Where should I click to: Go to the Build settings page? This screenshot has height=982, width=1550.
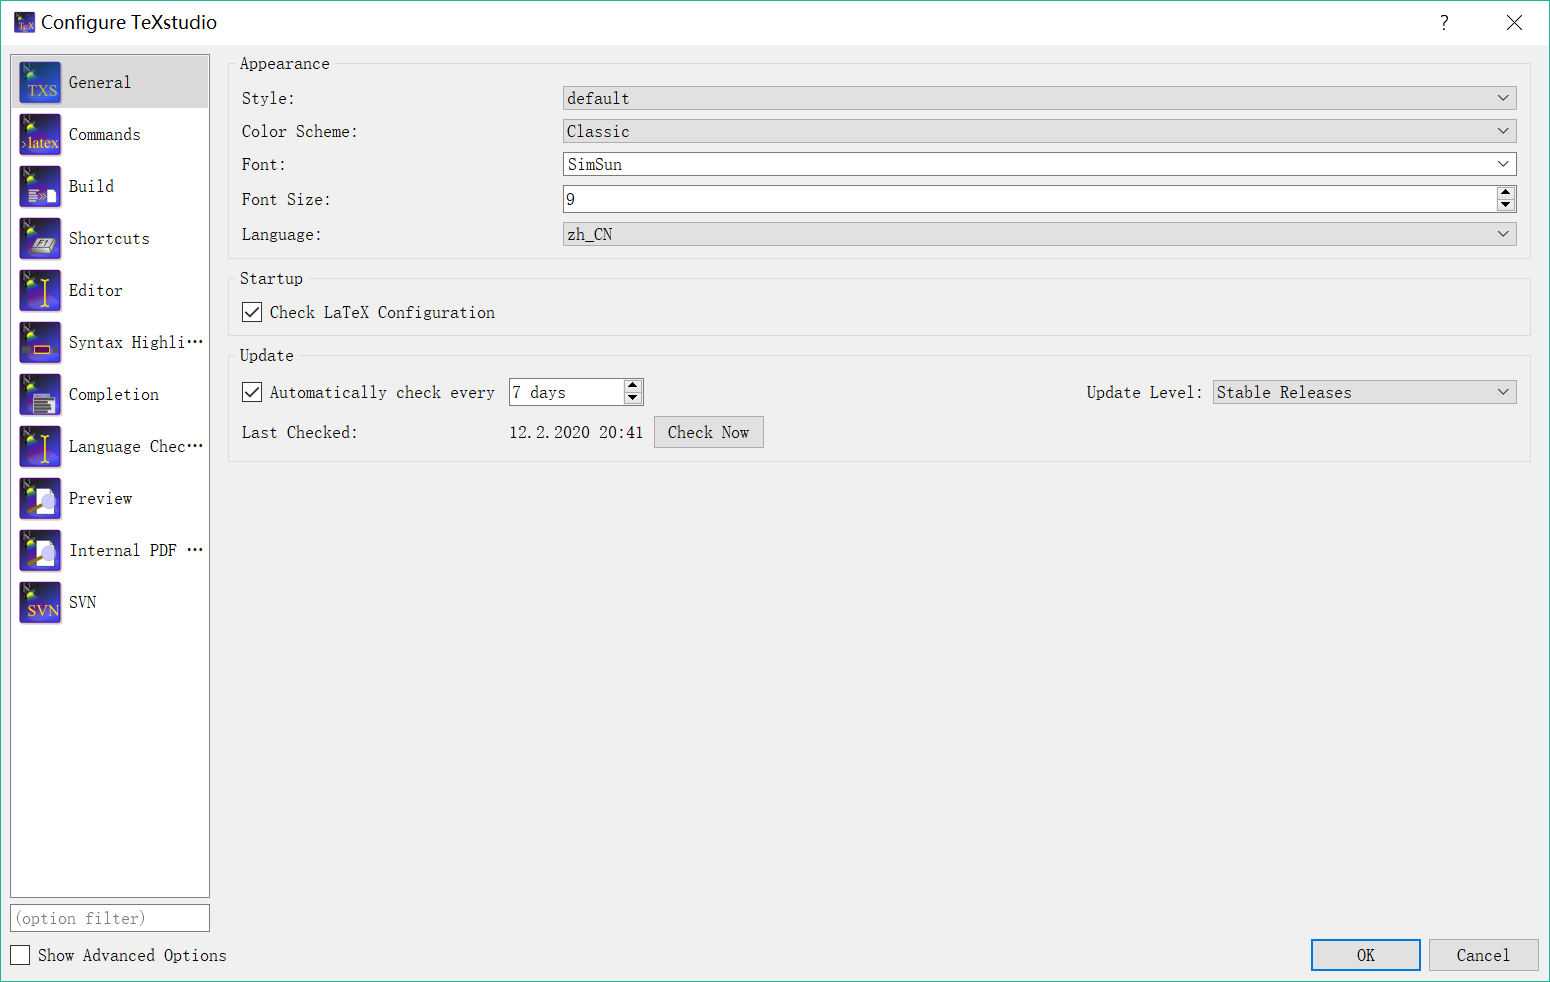pyautogui.click(x=91, y=186)
